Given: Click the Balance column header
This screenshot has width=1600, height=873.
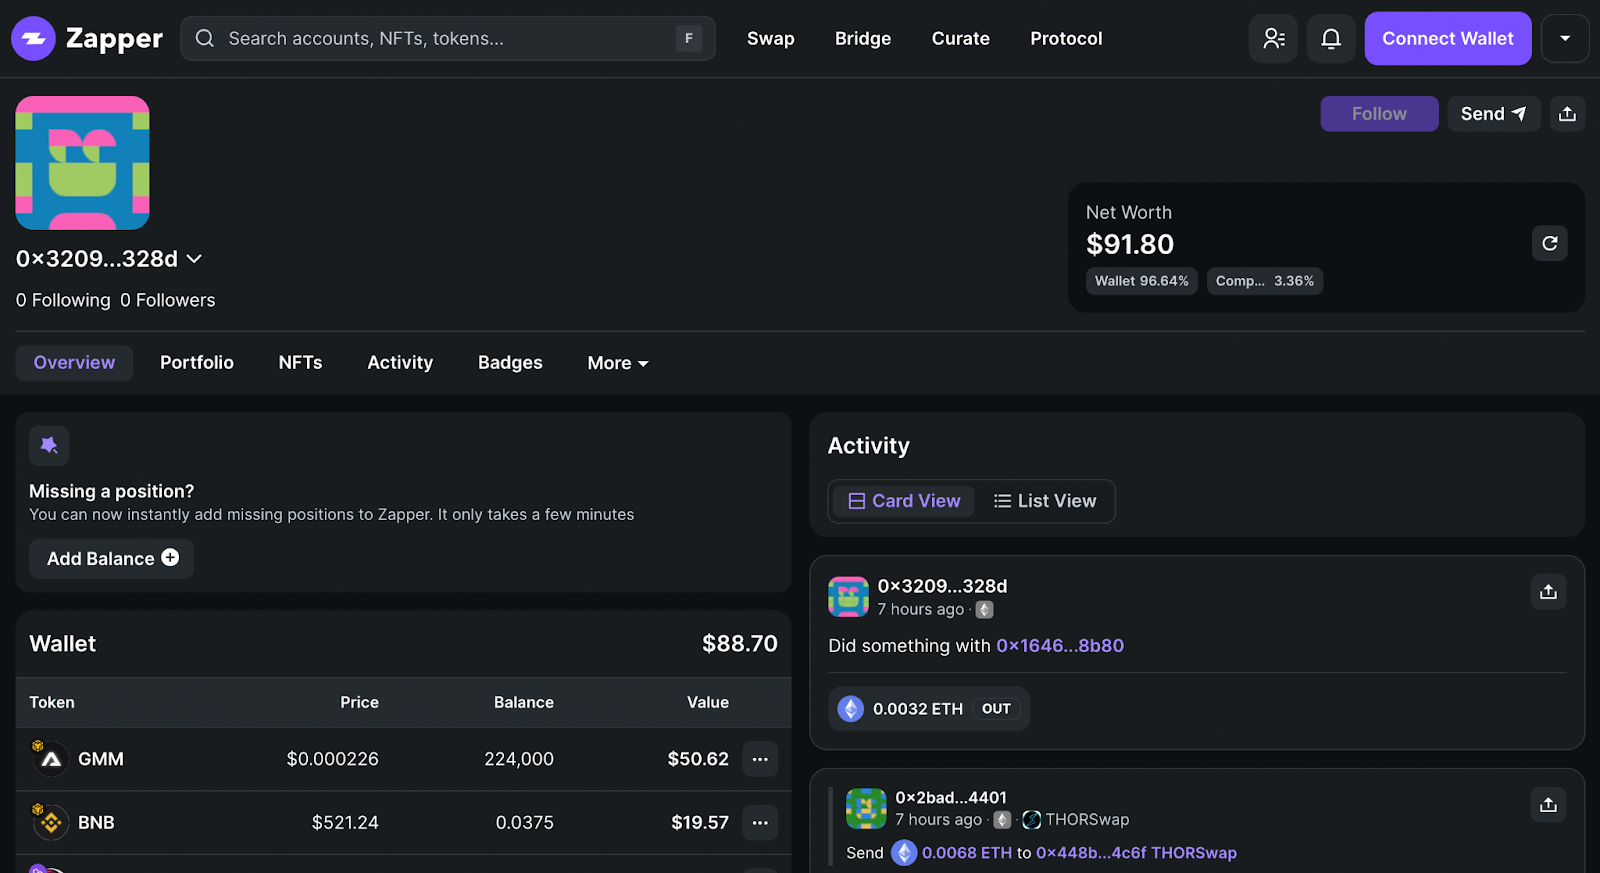Looking at the screenshot, I should (523, 703).
